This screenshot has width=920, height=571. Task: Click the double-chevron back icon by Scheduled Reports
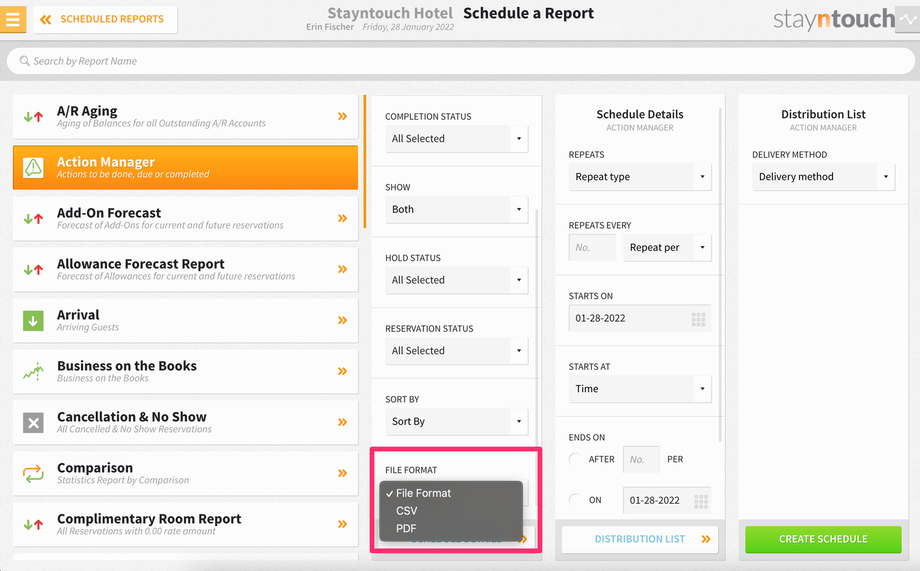click(x=46, y=19)
